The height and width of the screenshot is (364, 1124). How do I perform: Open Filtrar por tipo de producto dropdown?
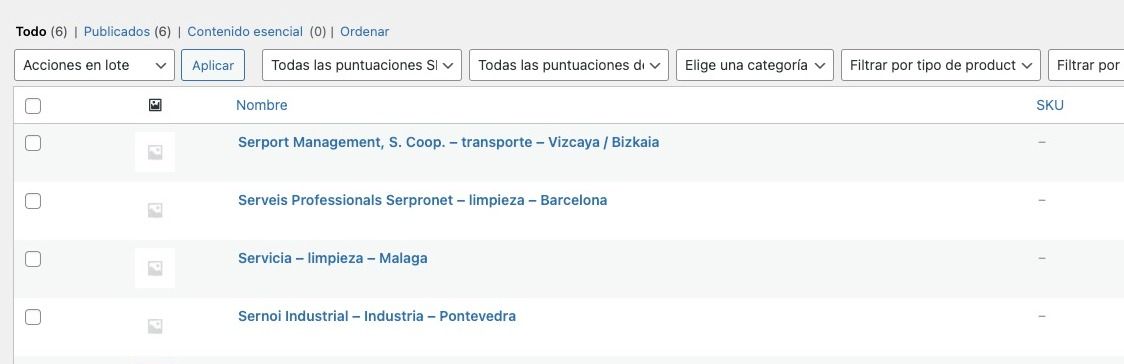pos(940,65)
